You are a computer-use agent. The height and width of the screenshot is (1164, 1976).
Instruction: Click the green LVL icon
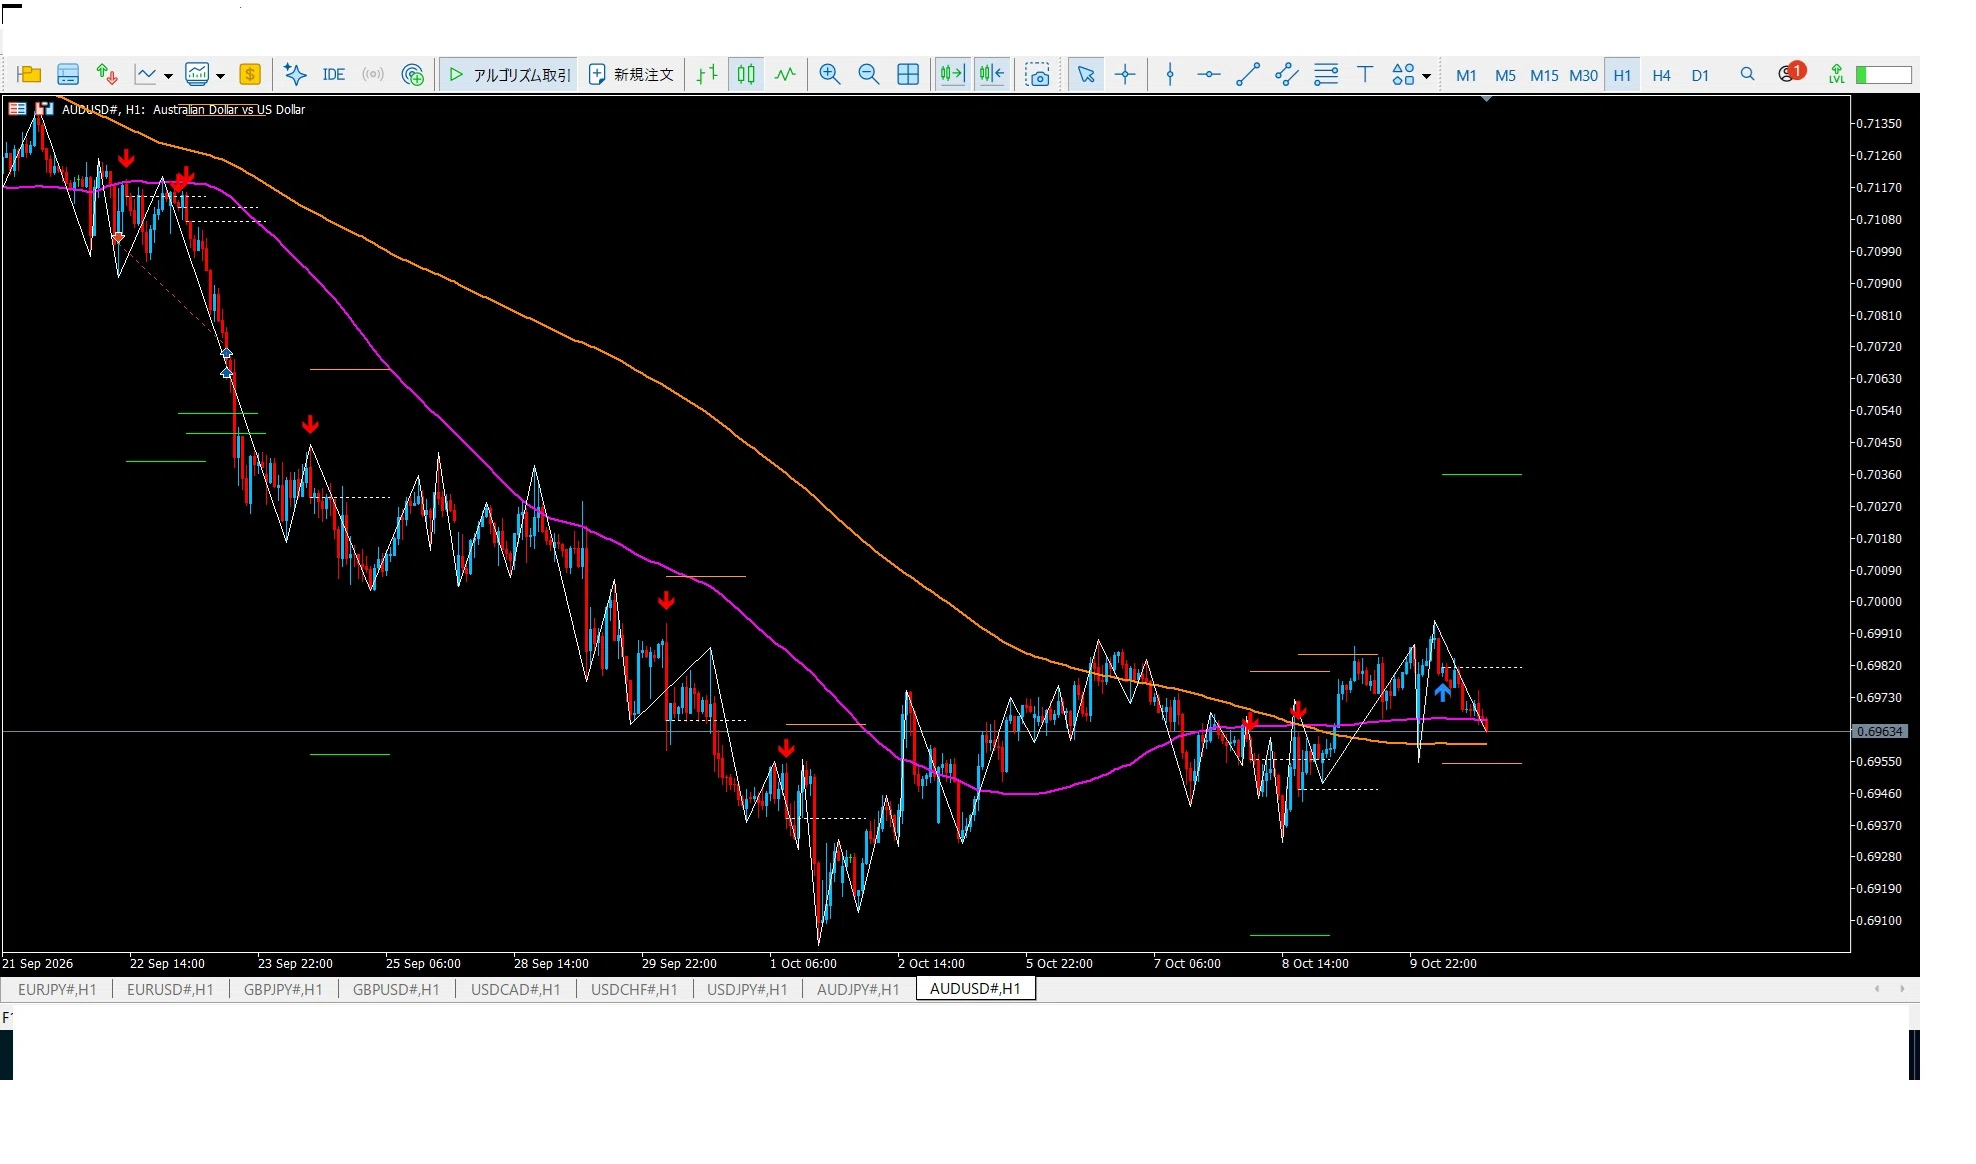pyautogui.click(x=1836, y=74)
